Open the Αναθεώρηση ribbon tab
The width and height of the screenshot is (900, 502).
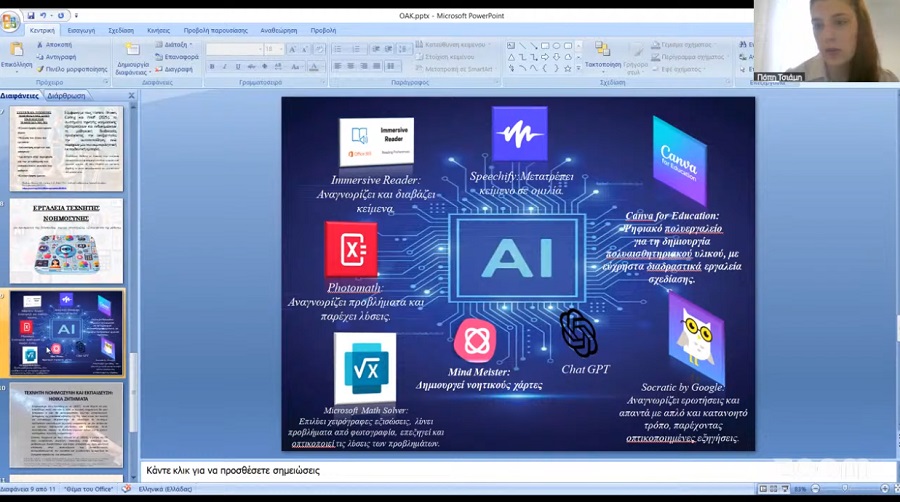click(x=279, y=30)
